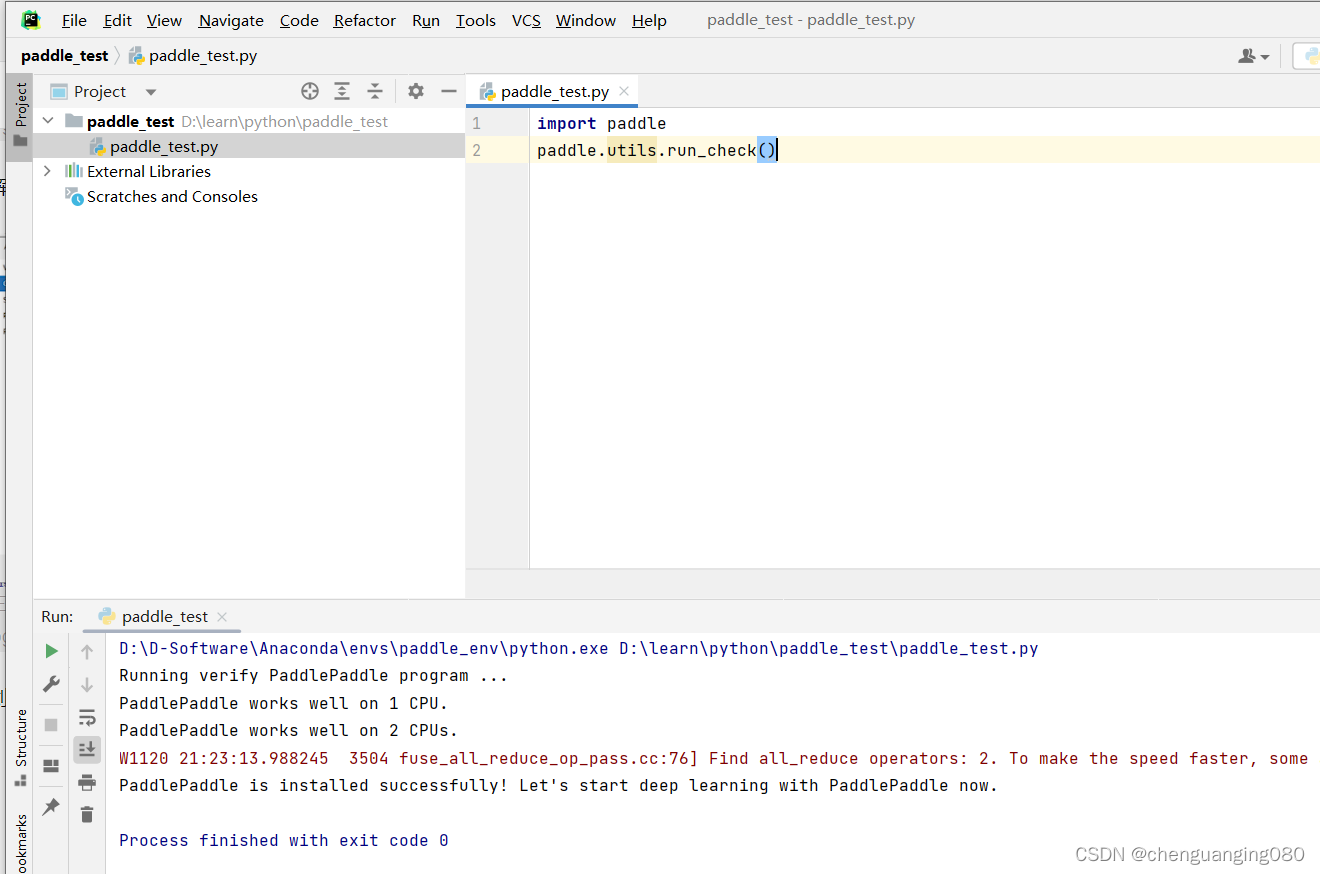Close the paddle_test.py editor tab
Viewport: 1320px width, 874px height.
click(x=624, y=91)
